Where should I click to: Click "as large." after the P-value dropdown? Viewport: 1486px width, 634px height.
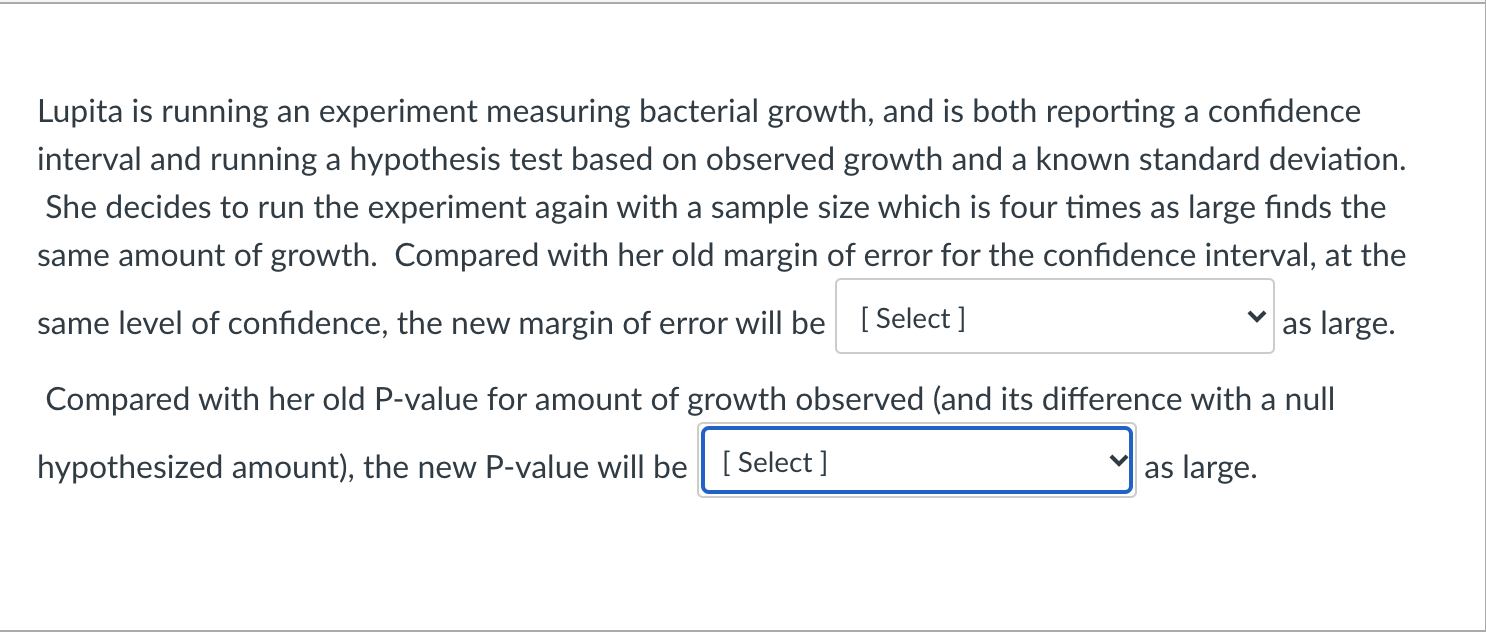1199,467
